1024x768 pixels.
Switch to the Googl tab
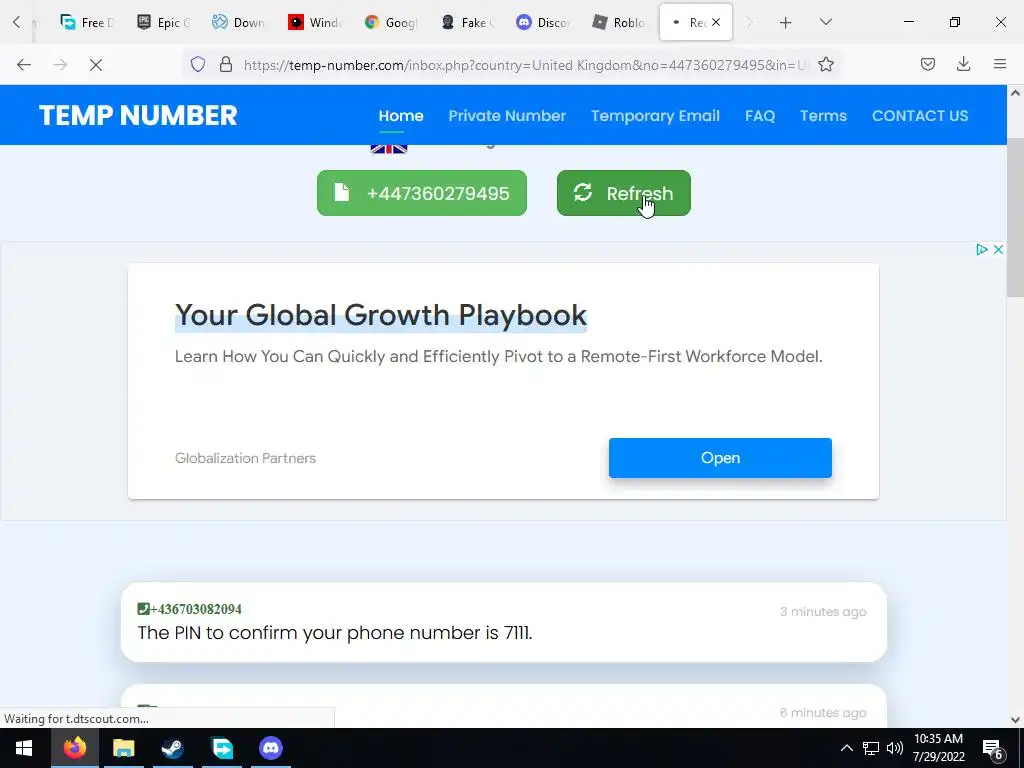coord(391,22)
